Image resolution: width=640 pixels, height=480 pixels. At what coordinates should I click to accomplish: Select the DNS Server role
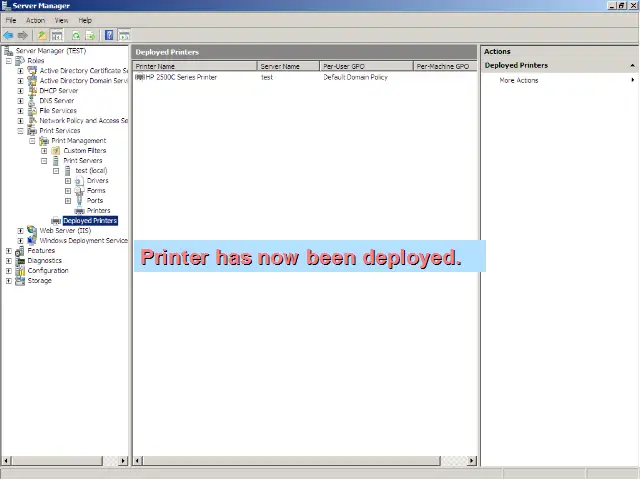coord(56,101)
